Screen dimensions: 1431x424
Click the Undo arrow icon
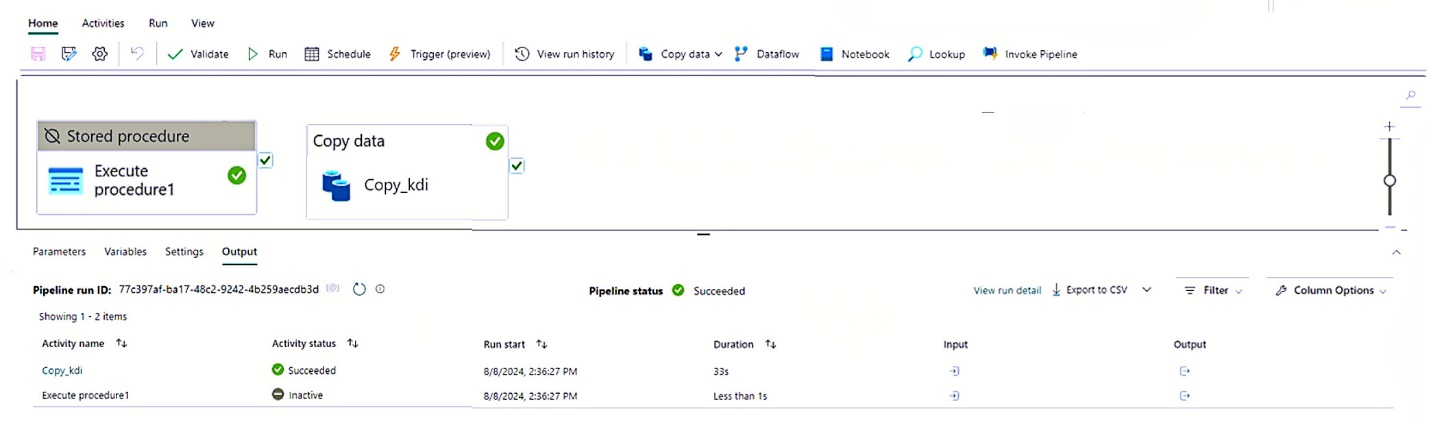(x=137, y=54)
